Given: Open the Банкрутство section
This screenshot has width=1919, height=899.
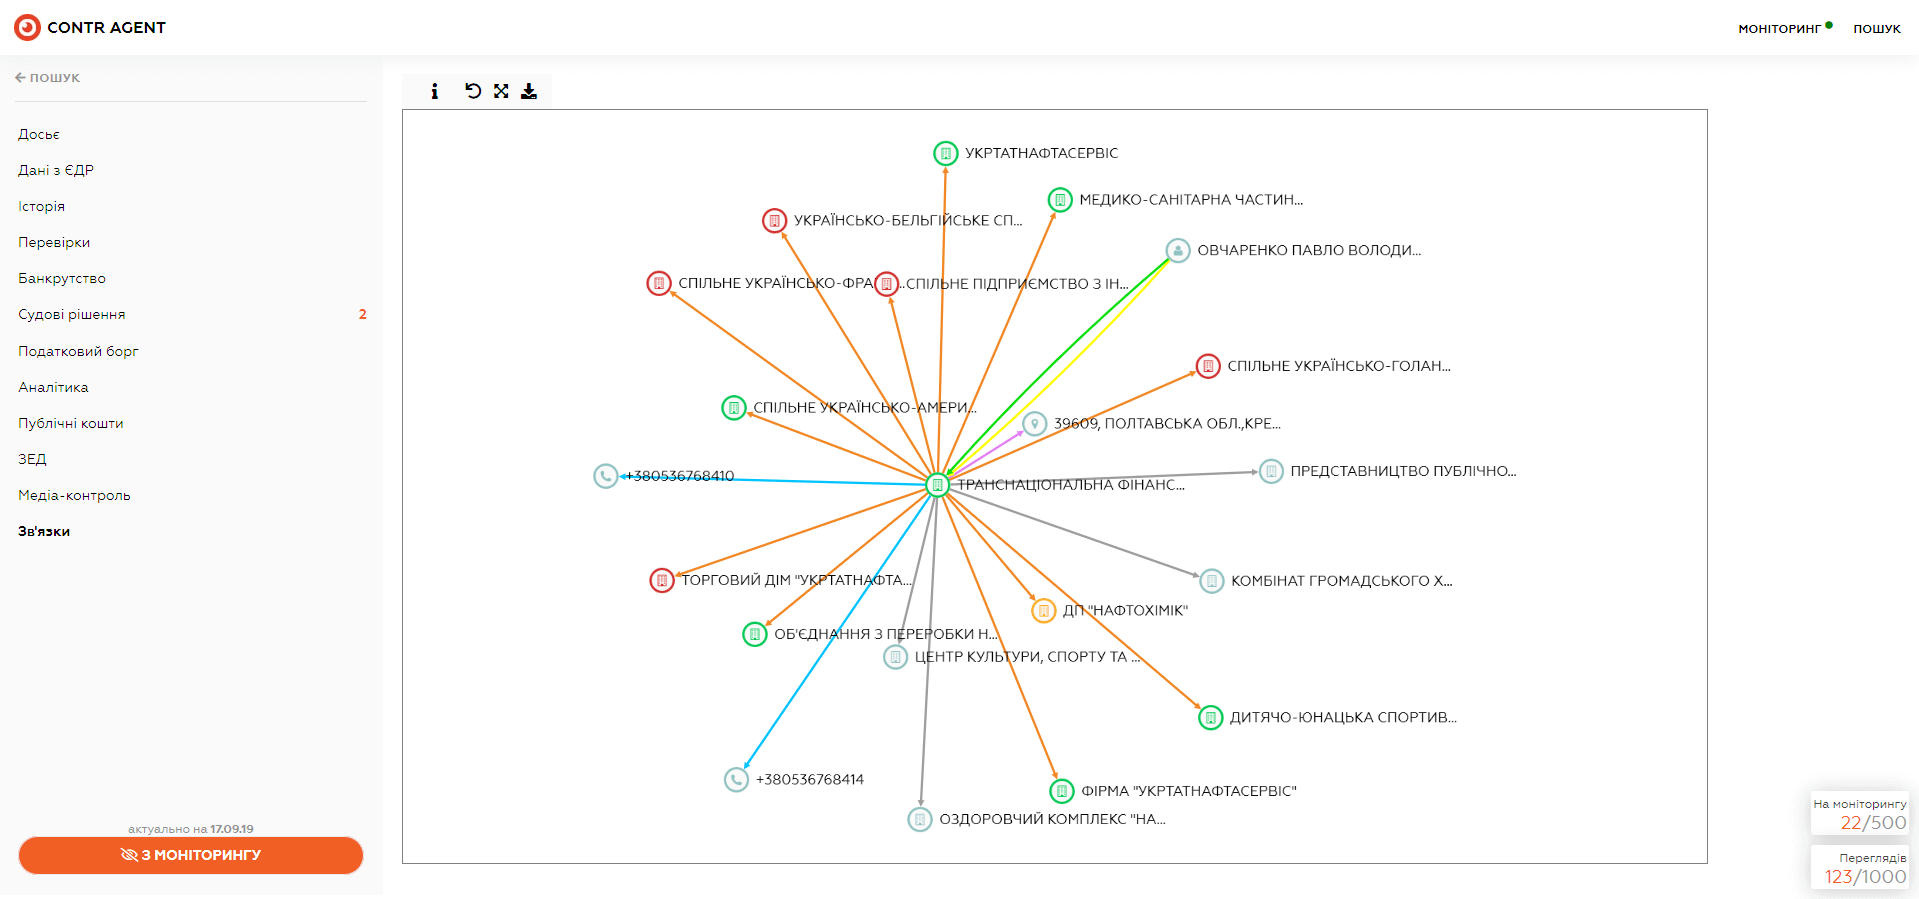Looking at the screenshot, I should tap(62, 278).
